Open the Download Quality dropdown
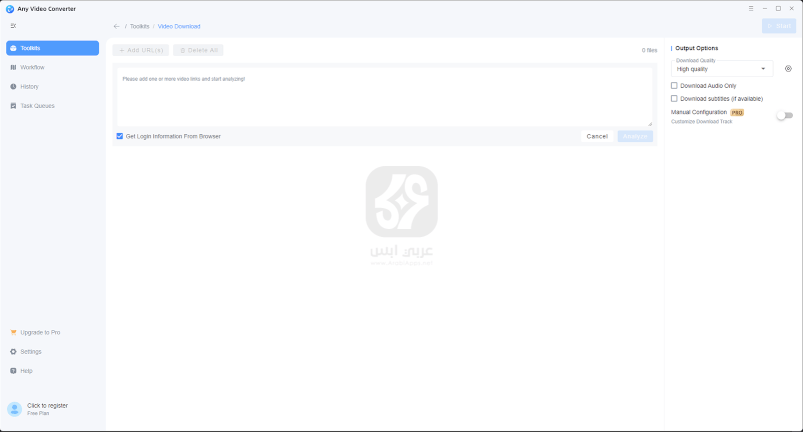This screenshot has height=432, width=803. (722, 69)
